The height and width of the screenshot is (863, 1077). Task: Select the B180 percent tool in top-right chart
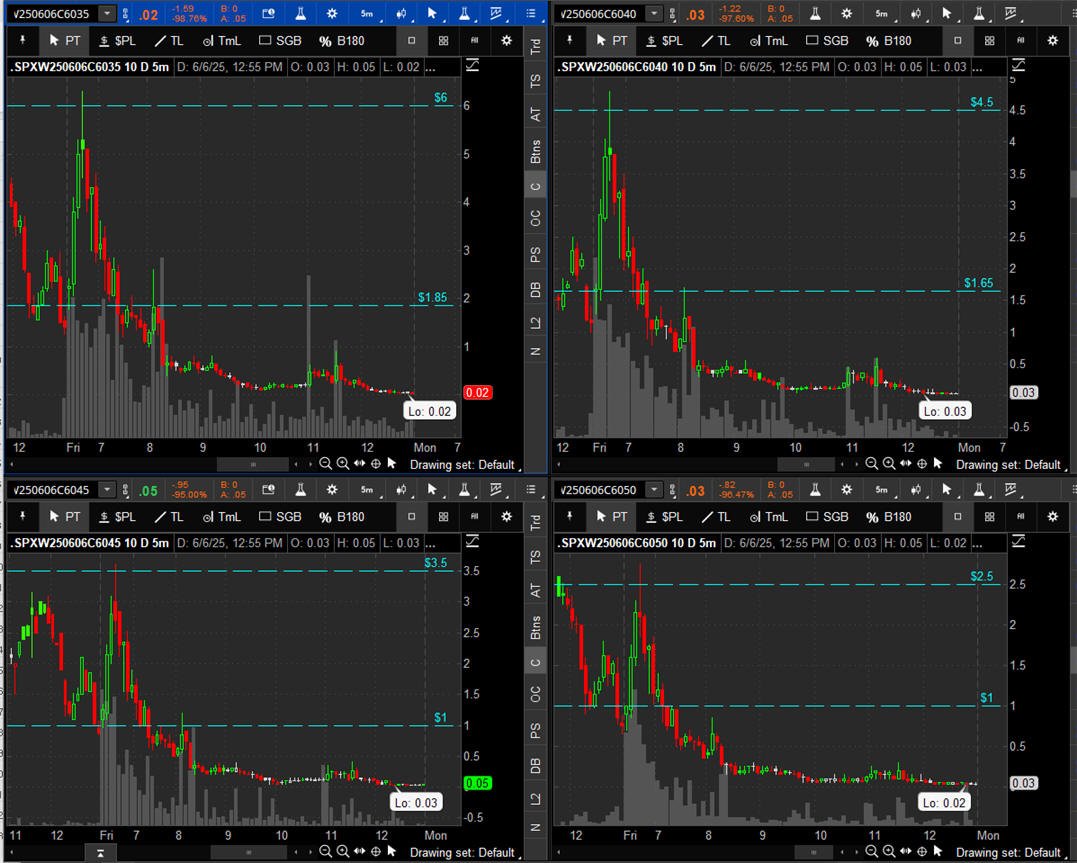[891, 41]
